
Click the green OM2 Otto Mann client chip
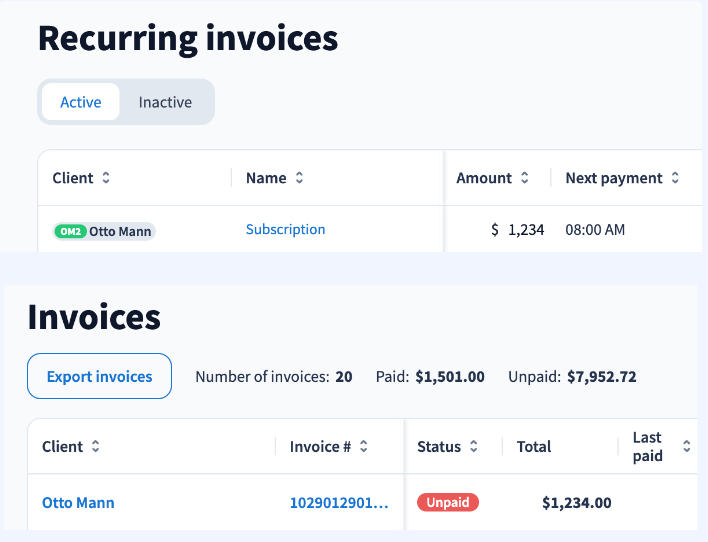pyautogui.click(x=104, y=231)
